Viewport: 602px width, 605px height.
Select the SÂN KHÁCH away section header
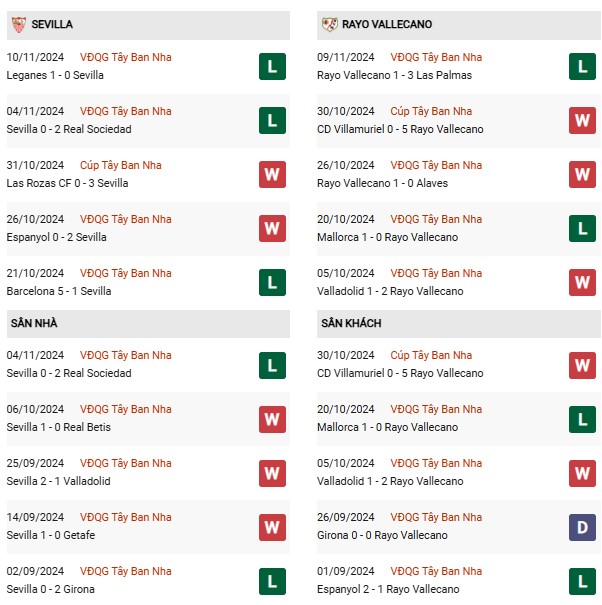(x=351, y=323)
